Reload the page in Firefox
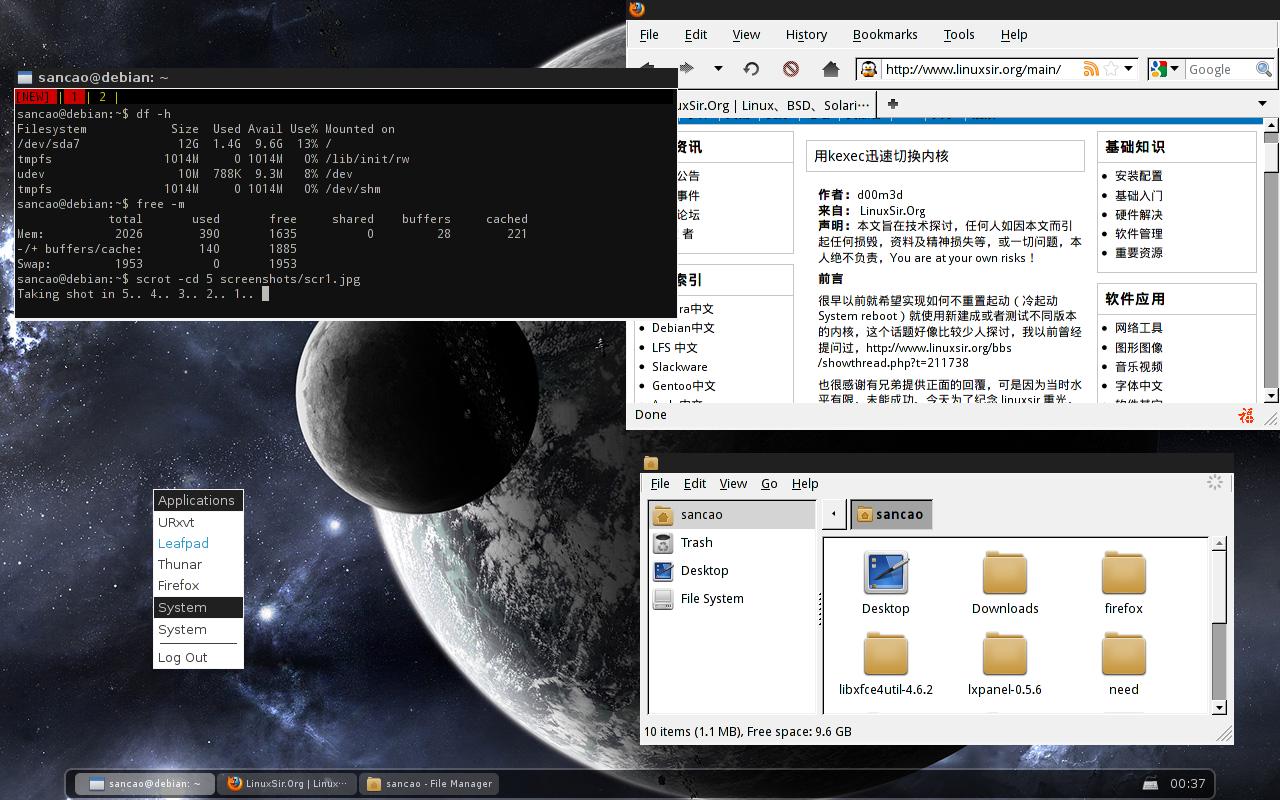 click(x=751, y=69)
